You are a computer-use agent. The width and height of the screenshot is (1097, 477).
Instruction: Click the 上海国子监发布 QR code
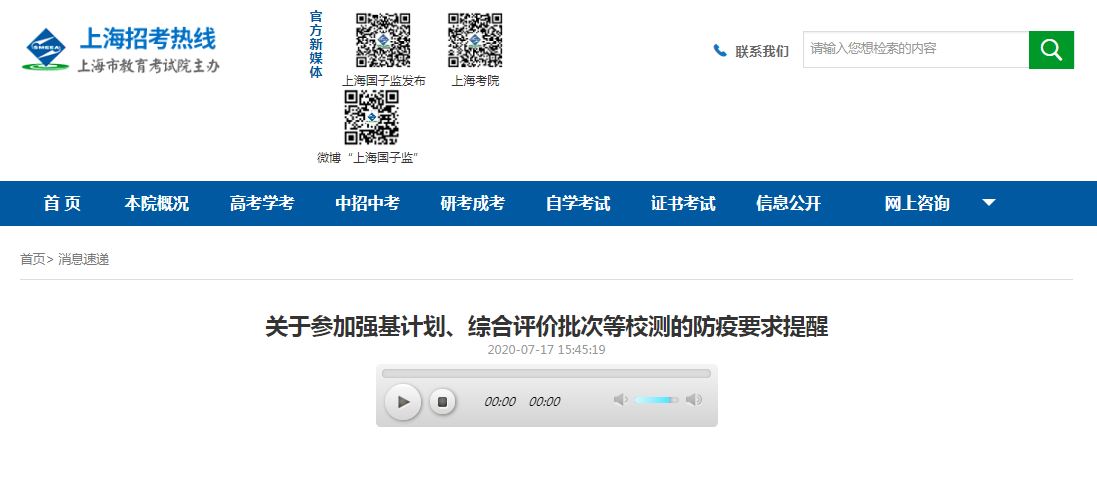click(x=383, y=40)
